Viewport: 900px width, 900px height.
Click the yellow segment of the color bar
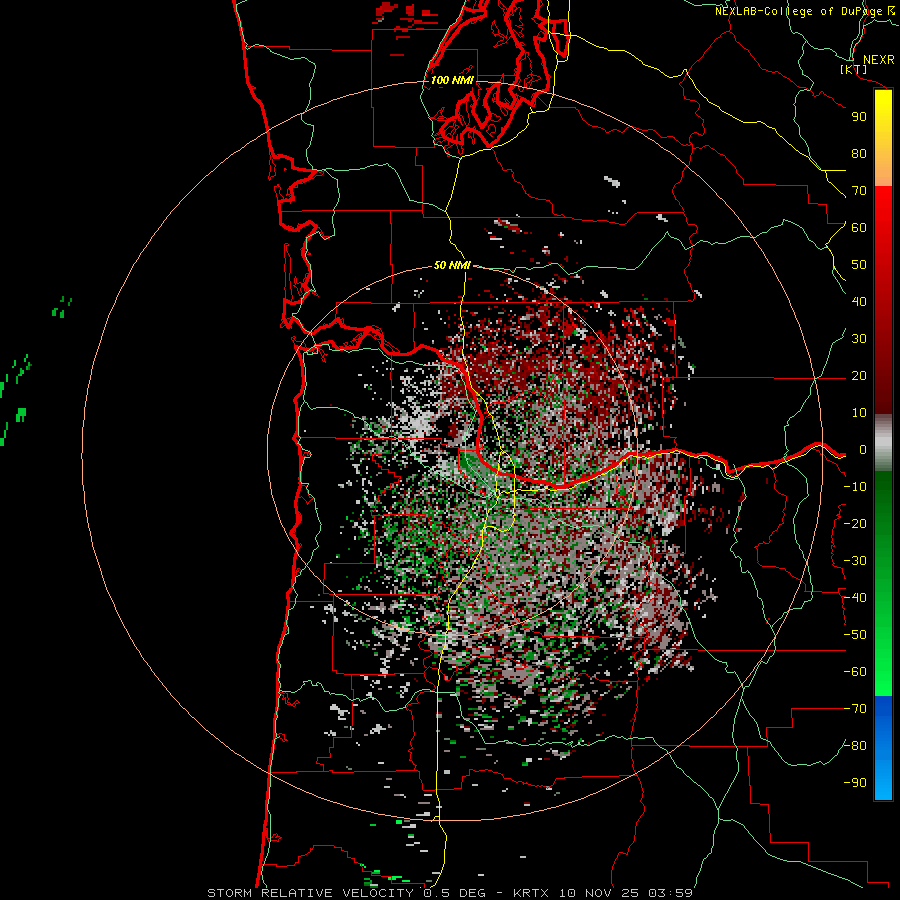pos(883,115)
